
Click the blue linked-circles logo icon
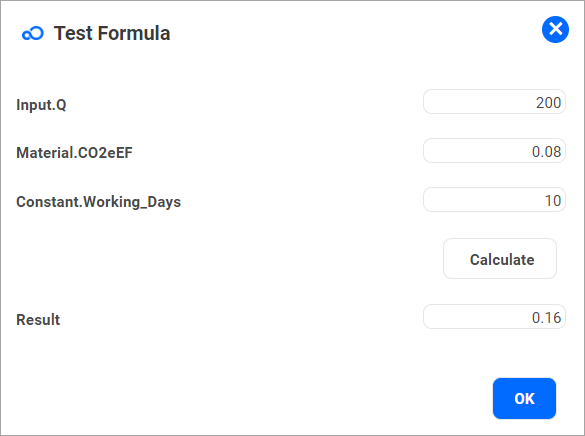(33, 34)
